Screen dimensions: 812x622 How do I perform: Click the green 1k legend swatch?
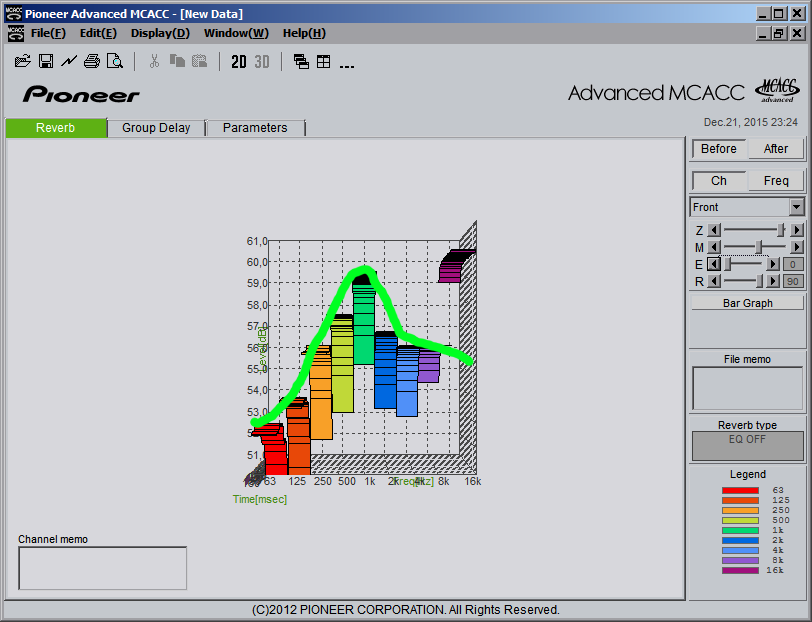(x=740, y=530)
